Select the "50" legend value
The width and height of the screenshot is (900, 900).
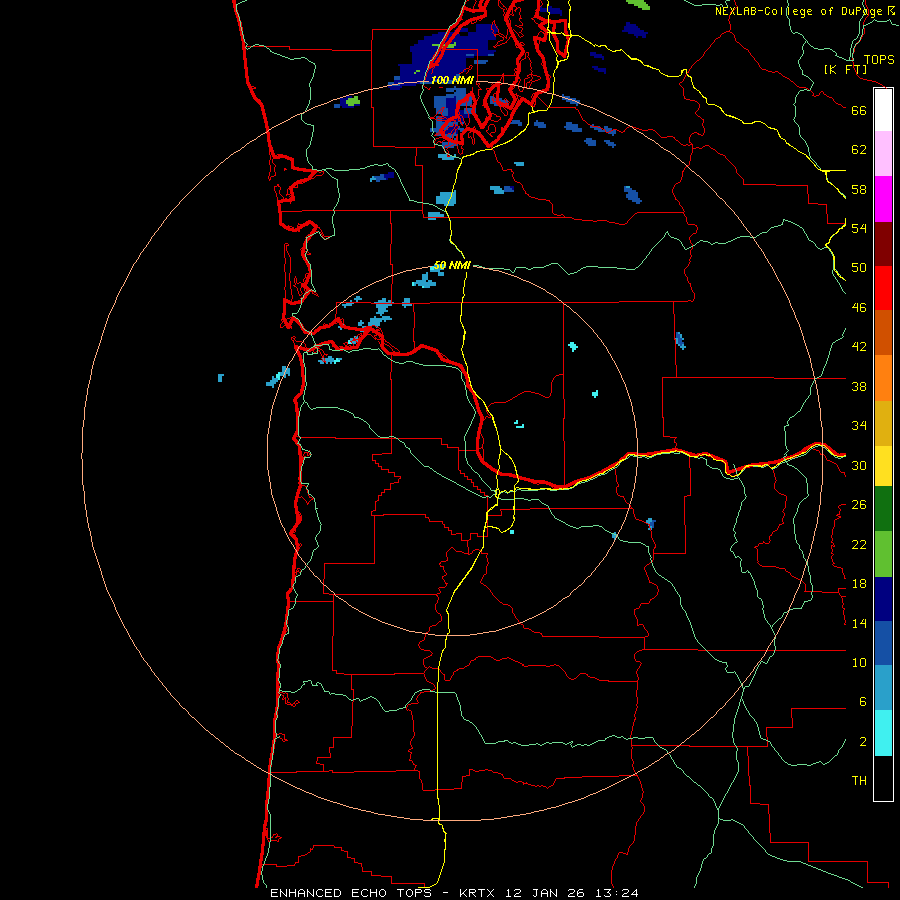coord(859,268)
